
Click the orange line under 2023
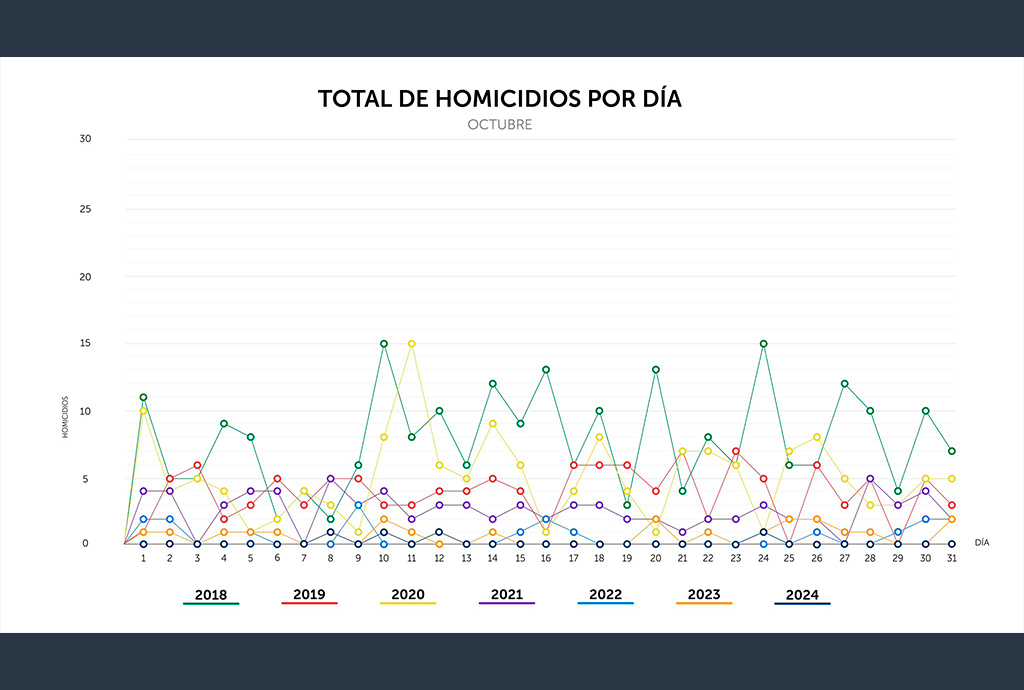[x=704, y=603]
